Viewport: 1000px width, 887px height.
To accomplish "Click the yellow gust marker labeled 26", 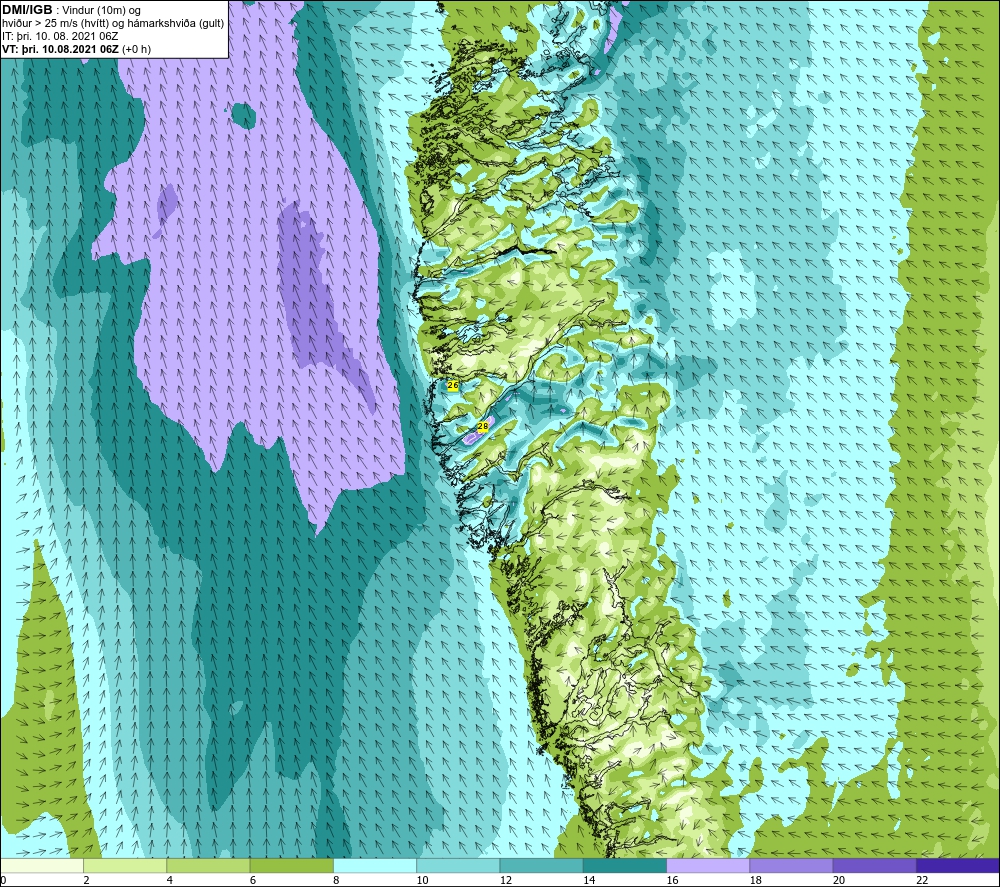I will point(453,385).
